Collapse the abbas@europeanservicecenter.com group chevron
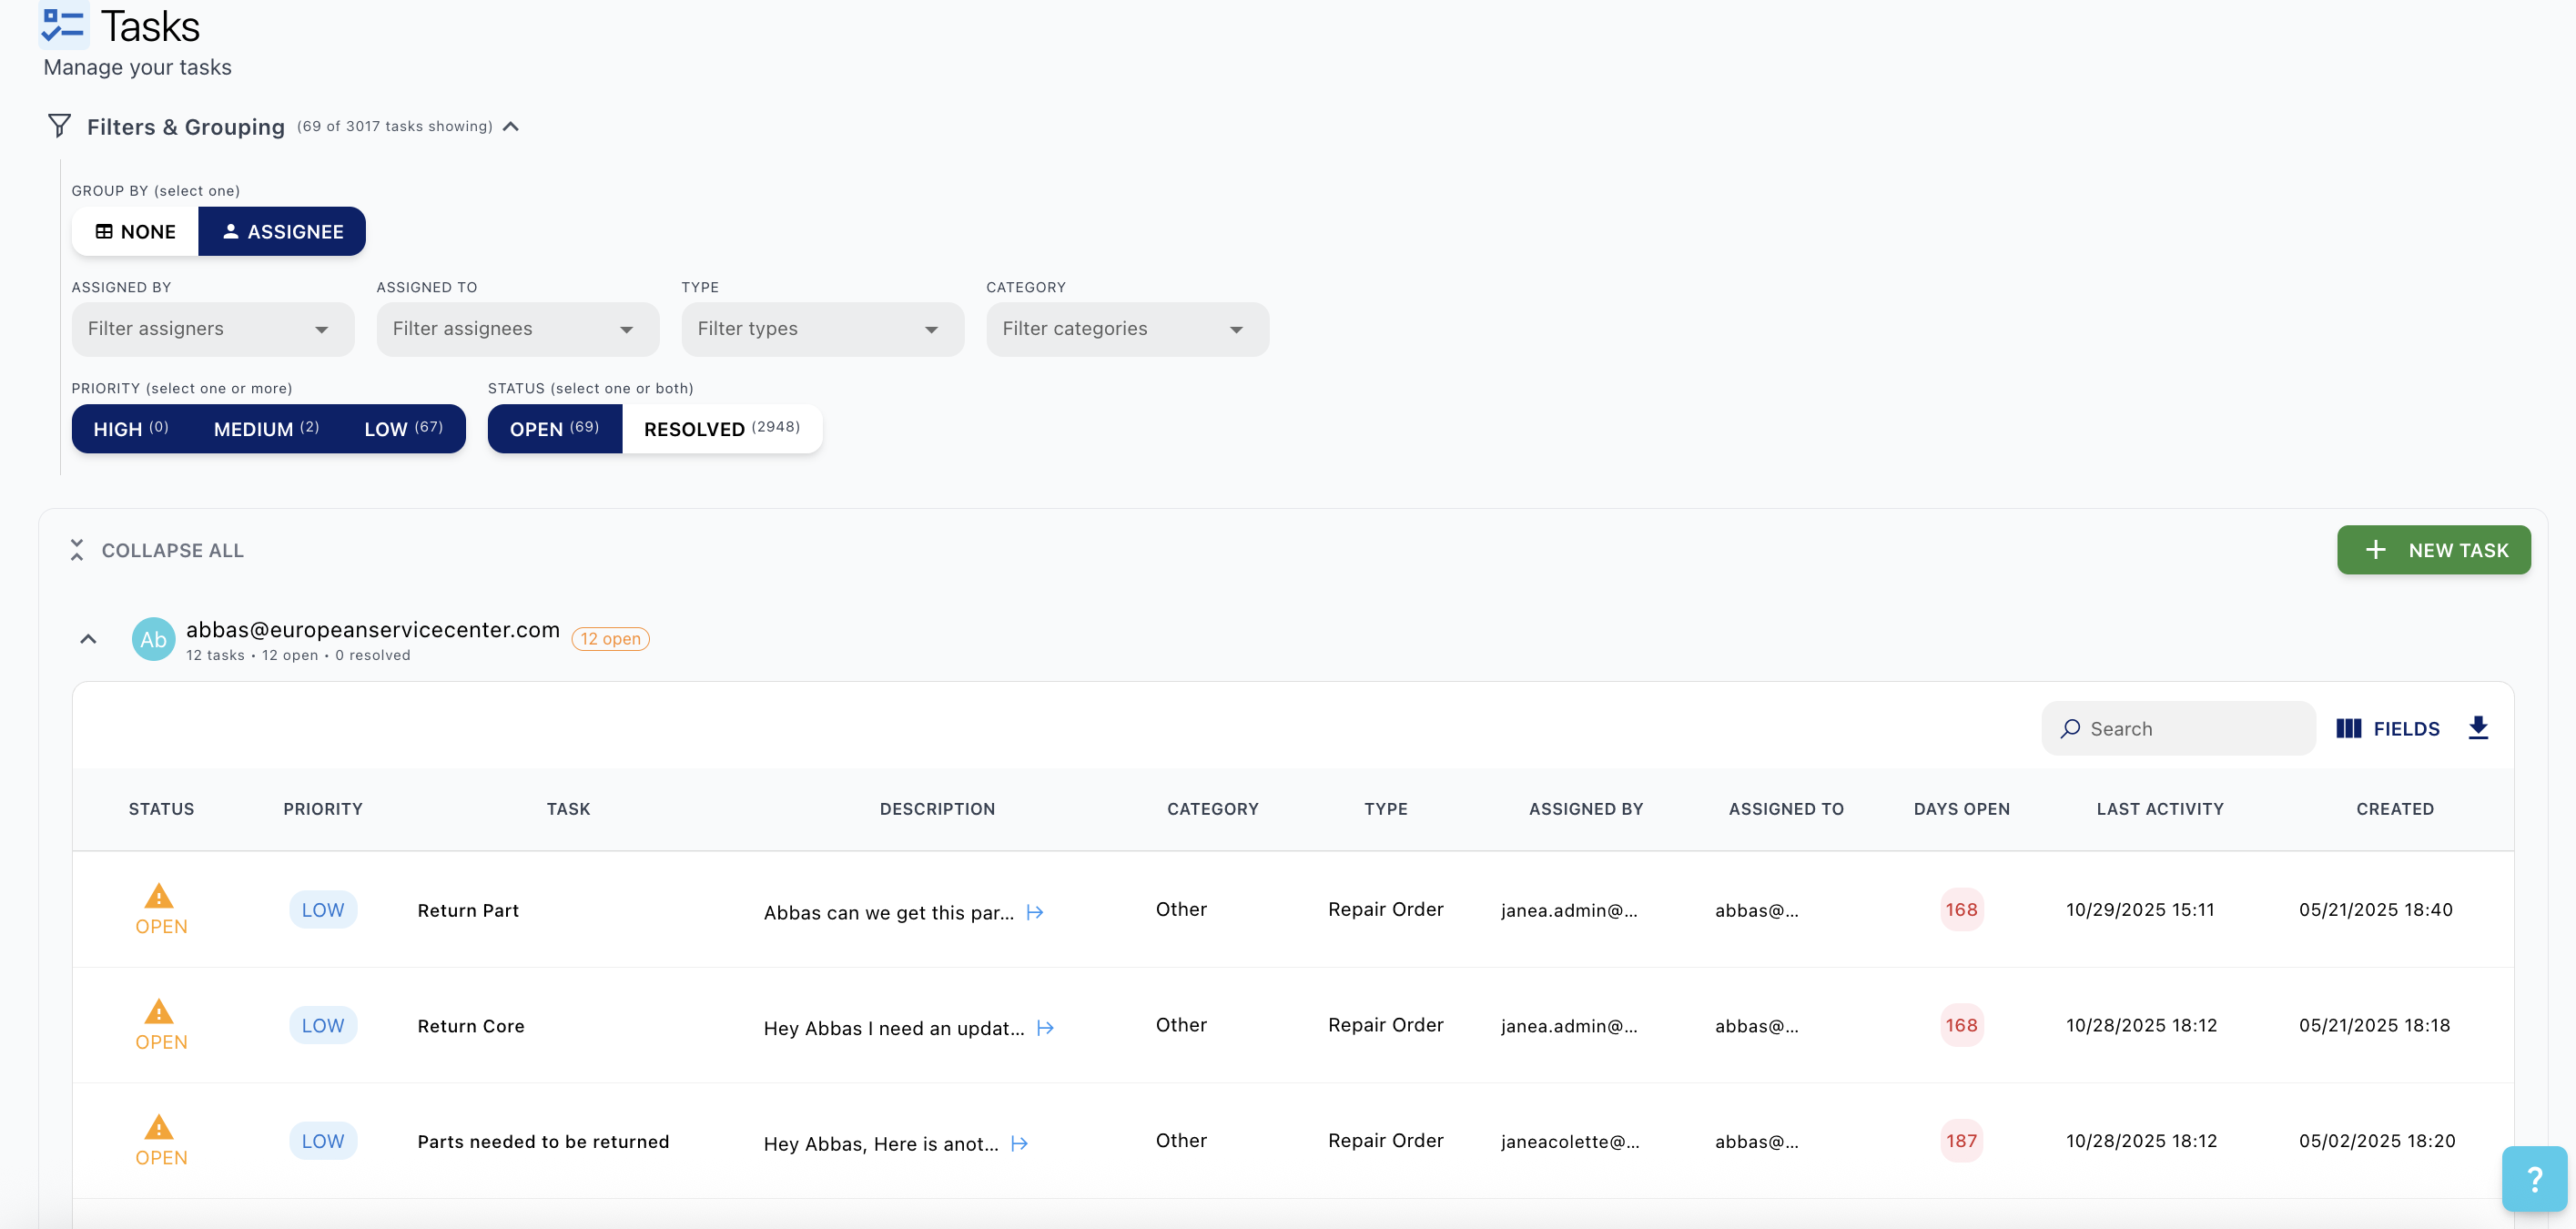 pyautogui.click(x=88, y=639)
